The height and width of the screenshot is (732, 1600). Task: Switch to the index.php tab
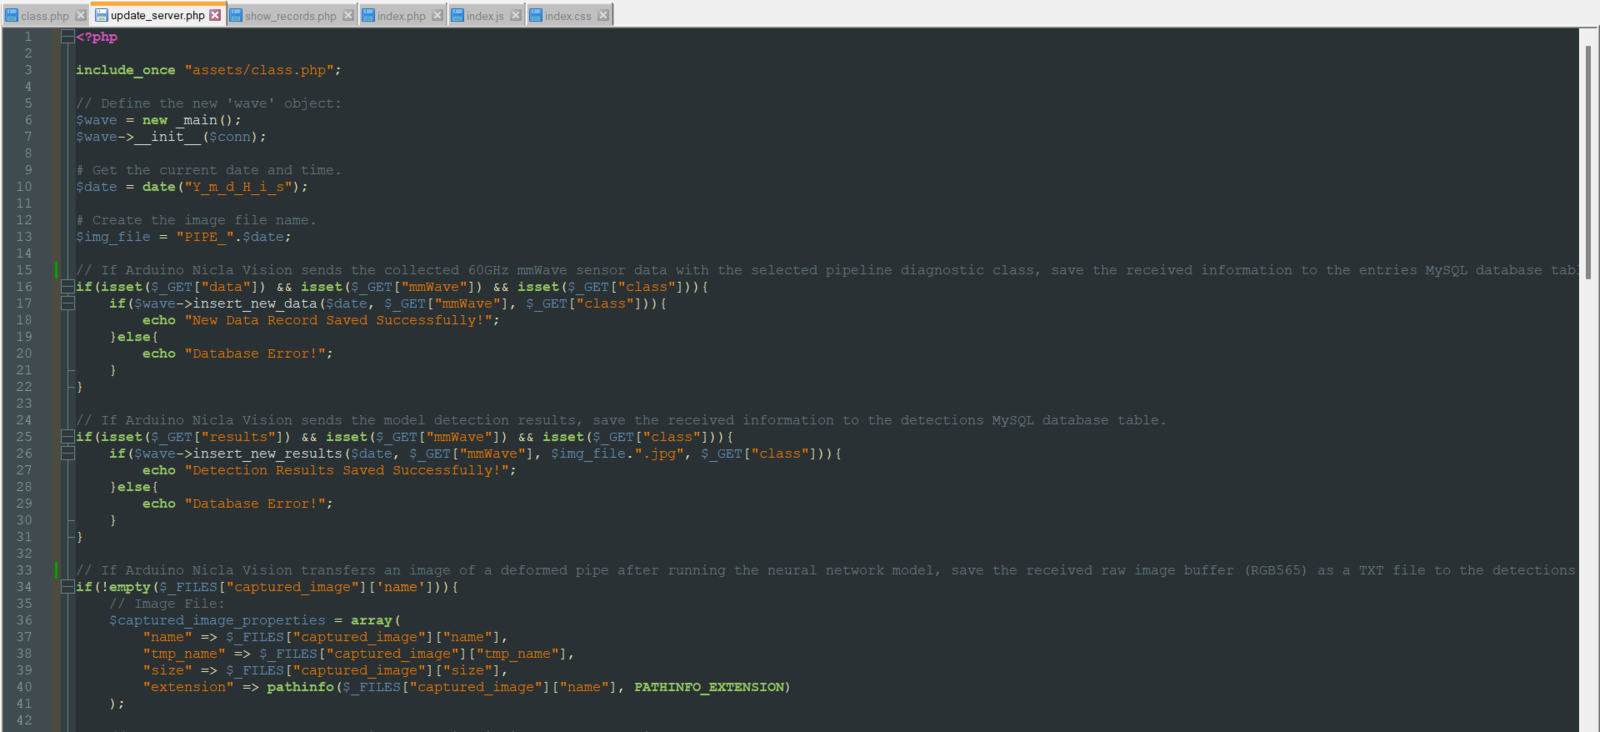pos(402,15)
